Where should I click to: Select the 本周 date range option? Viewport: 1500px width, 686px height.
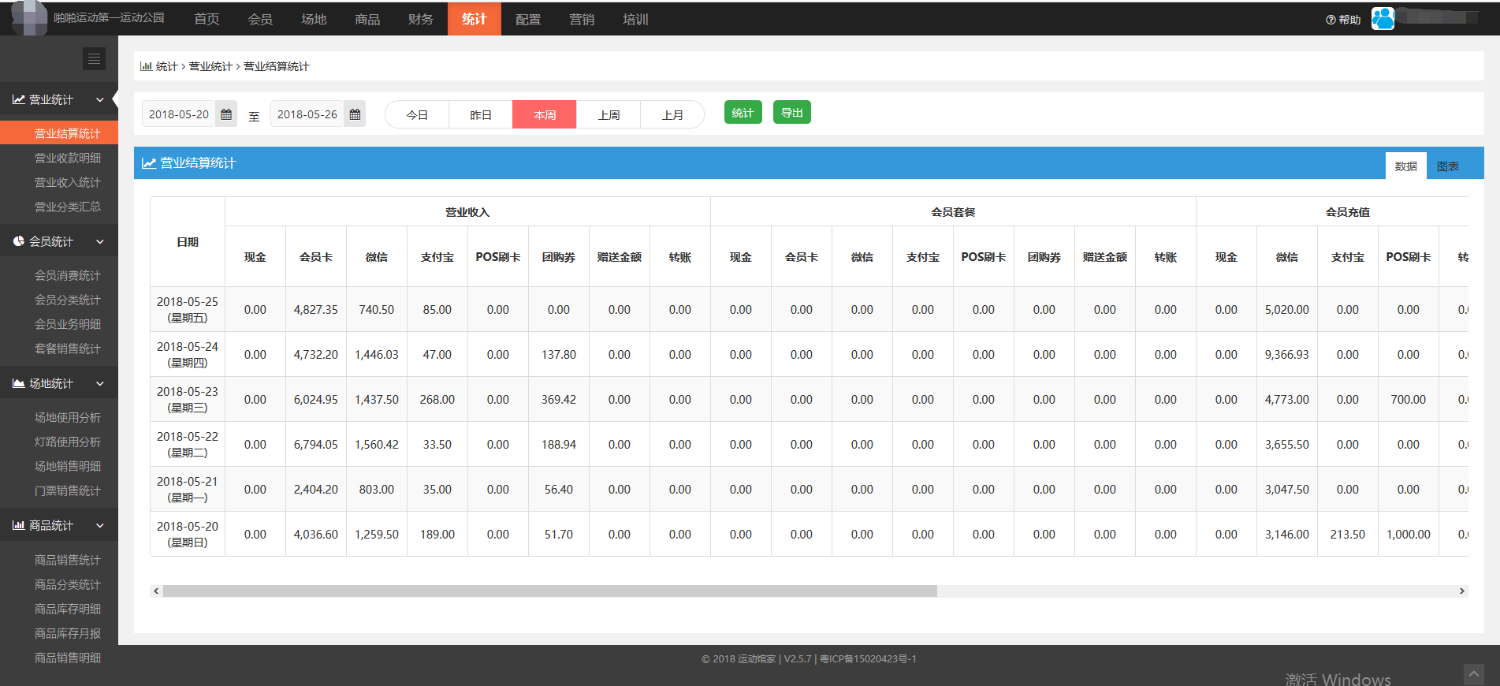[545, 115]
